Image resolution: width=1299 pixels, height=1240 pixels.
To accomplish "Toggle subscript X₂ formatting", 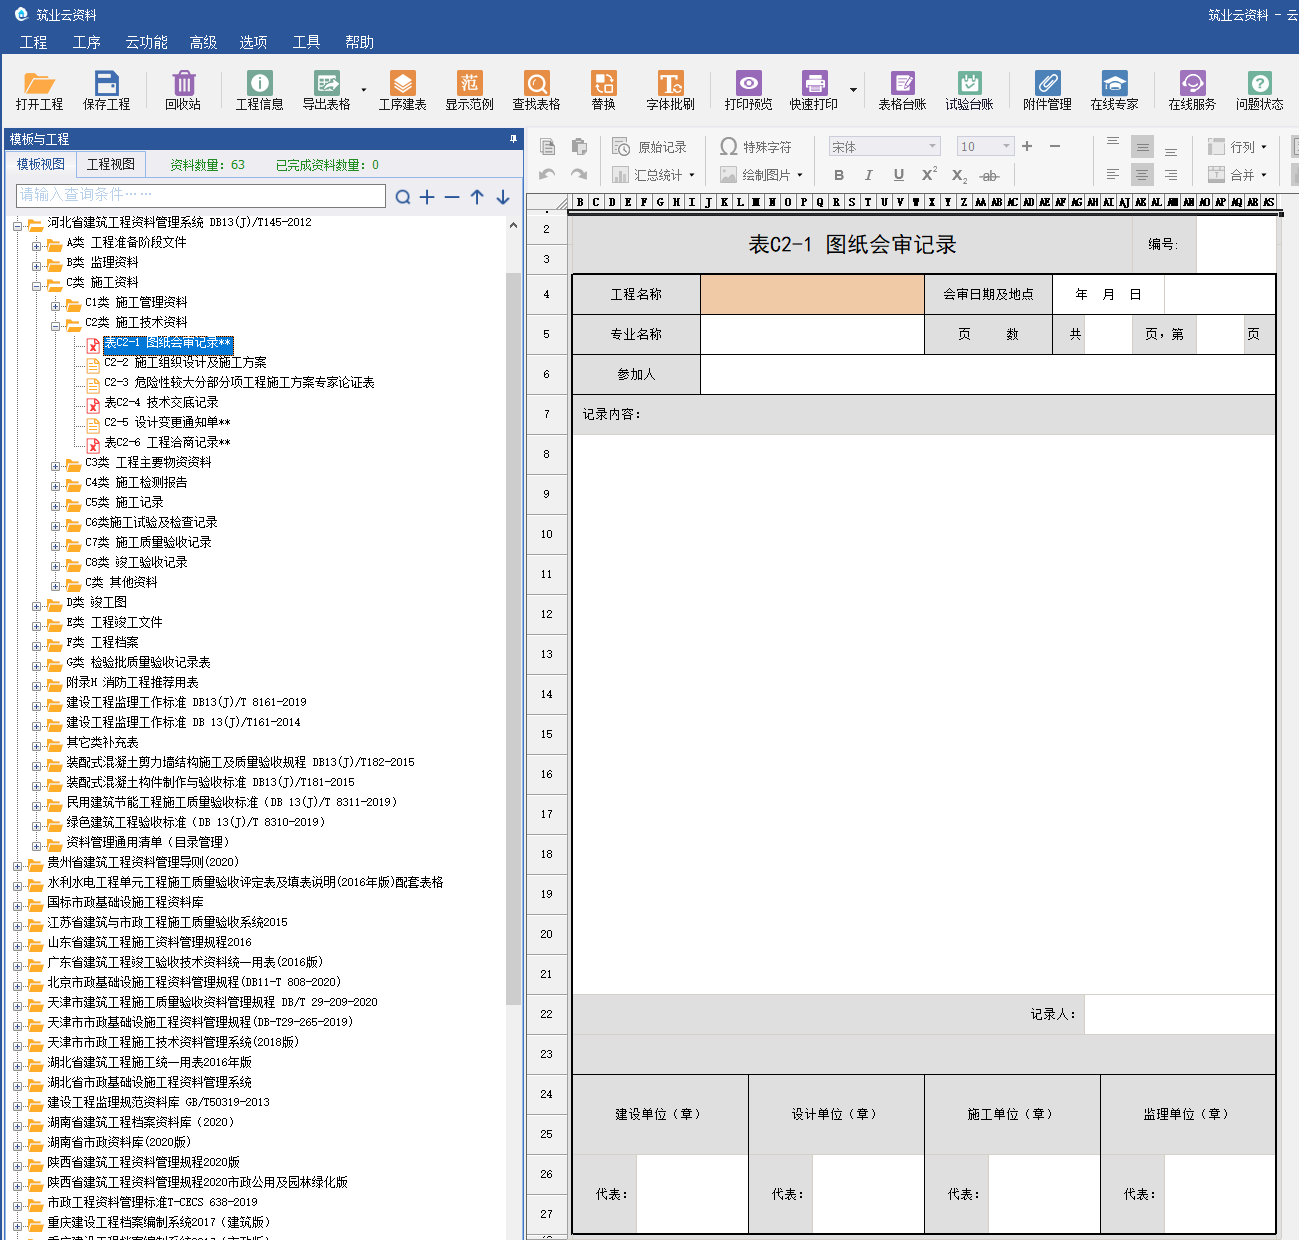I will pyautogui.click(x=959, y=176).
